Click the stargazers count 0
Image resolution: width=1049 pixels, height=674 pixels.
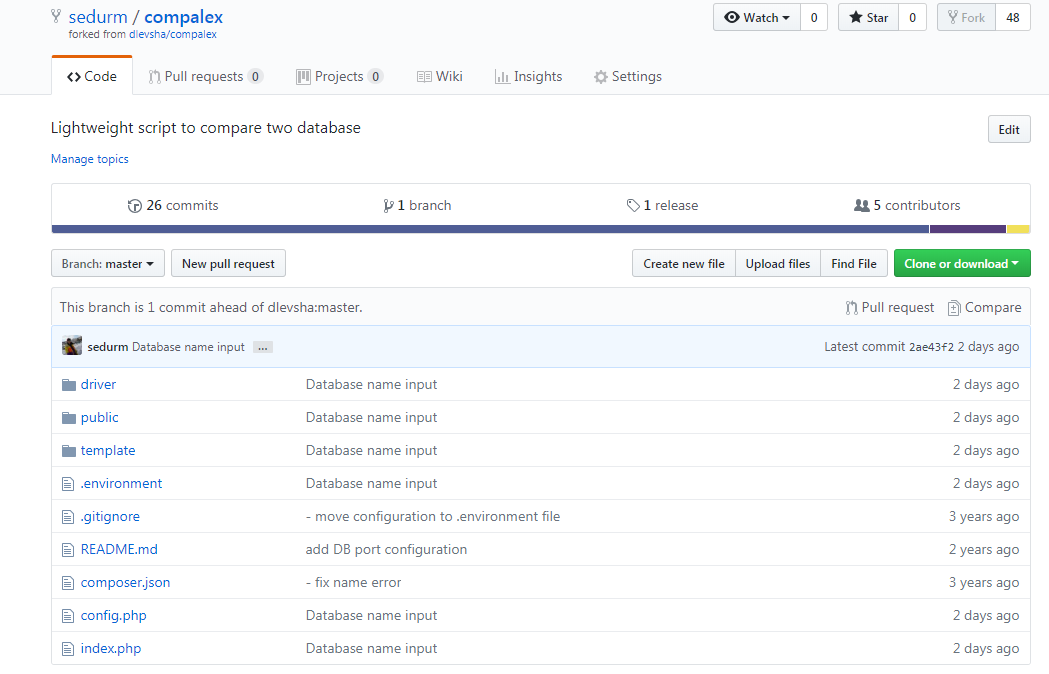click(913, 17)
